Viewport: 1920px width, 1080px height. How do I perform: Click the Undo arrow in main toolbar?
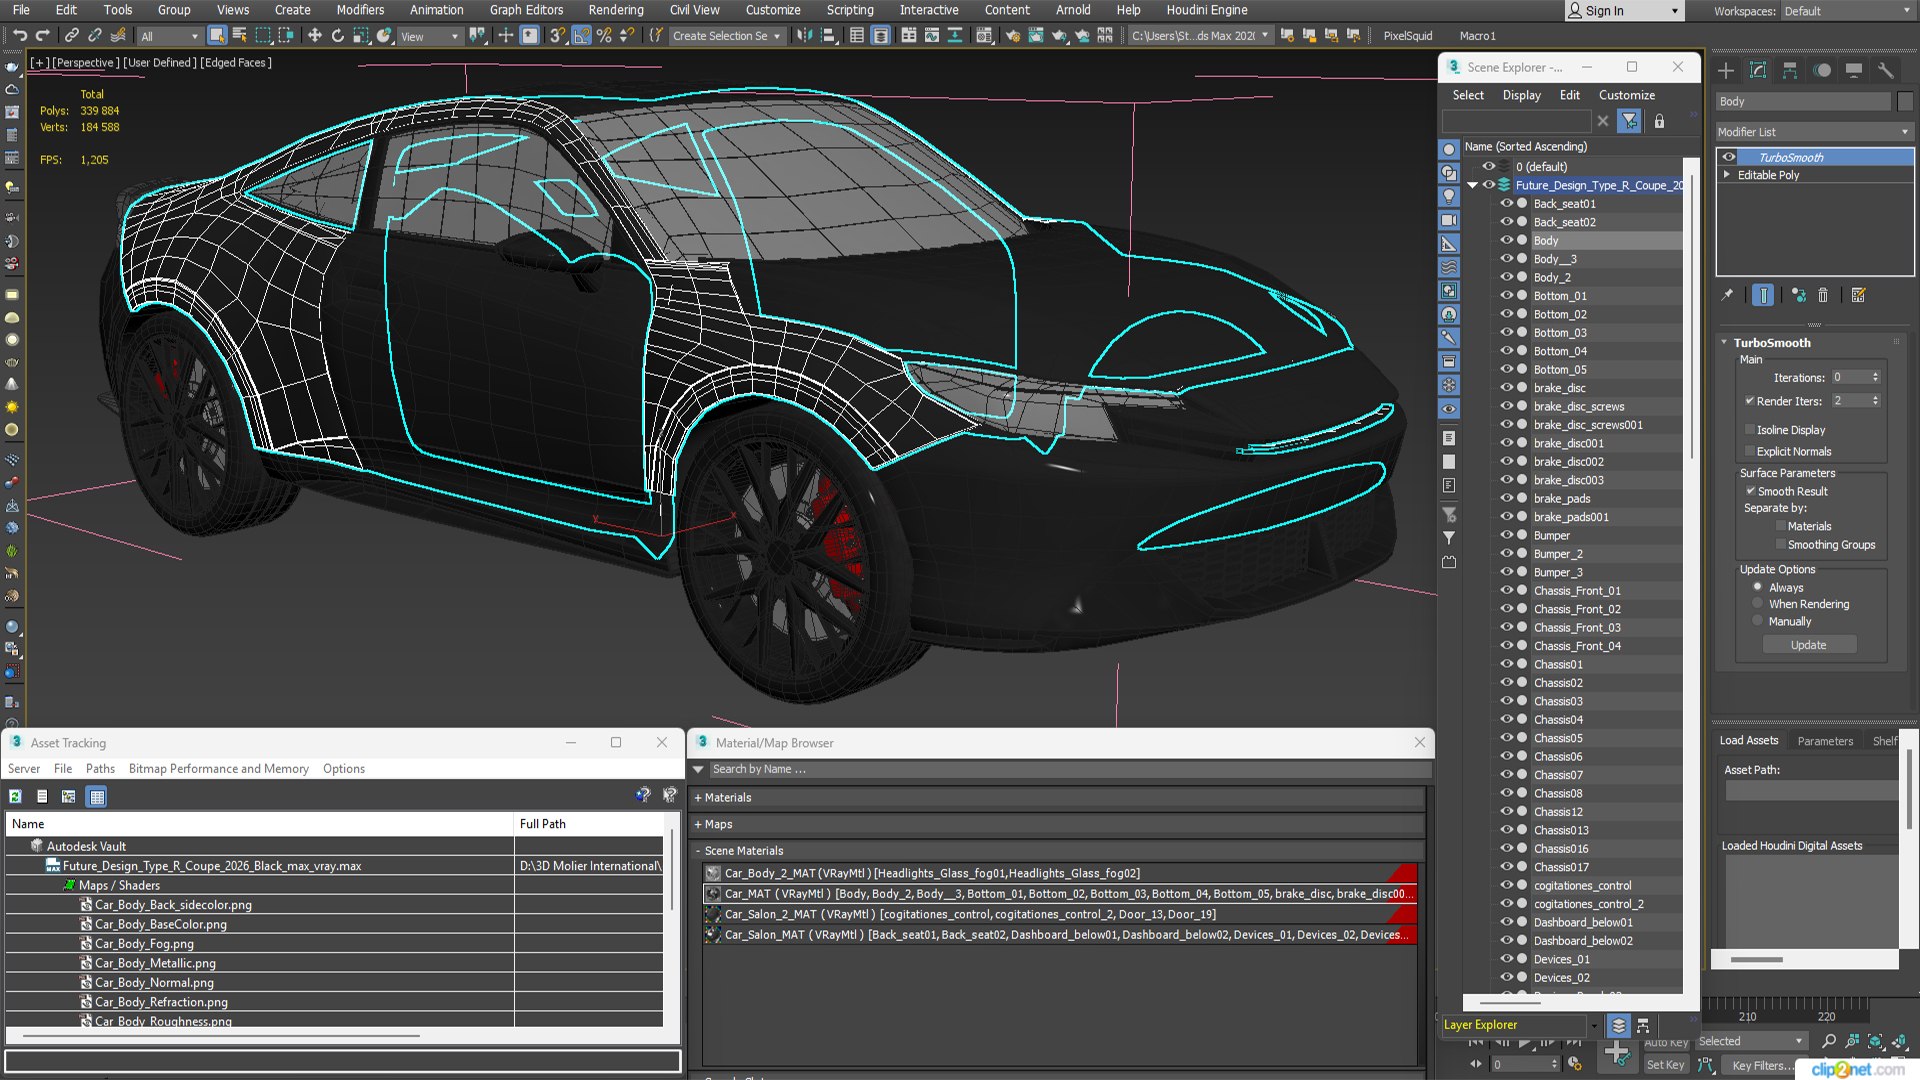point(19,36)
